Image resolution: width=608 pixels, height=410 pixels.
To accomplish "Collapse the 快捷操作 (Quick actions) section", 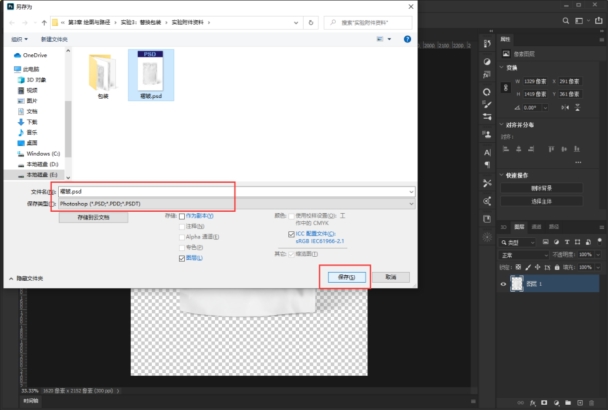I will tap(501, 175).
